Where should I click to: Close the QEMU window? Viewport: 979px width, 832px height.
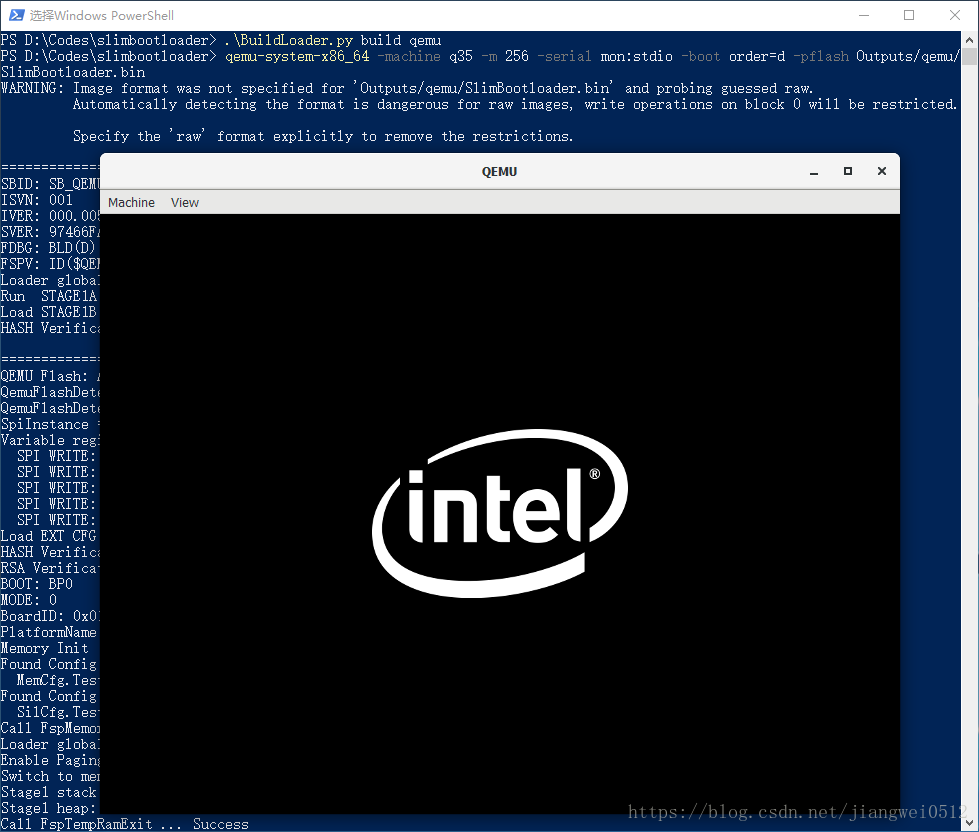(x=882, y=171)
